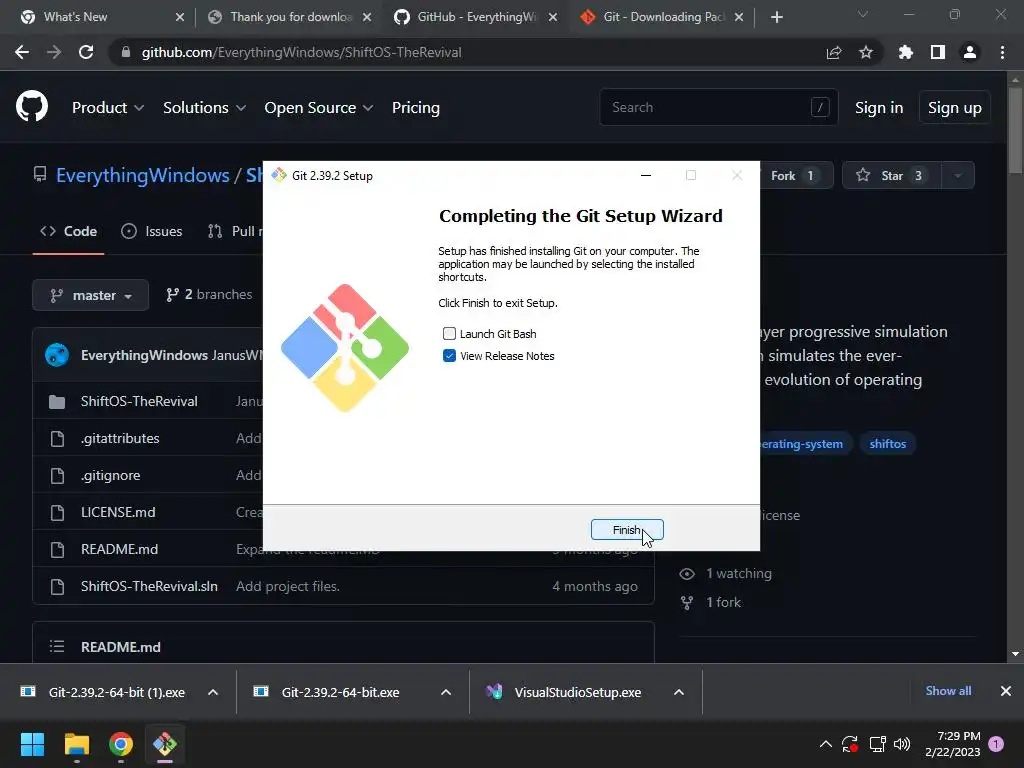Expand VisualStudioSetup.exe download options
Viewport: 1024px width, 768px height.
click(679, 692)
